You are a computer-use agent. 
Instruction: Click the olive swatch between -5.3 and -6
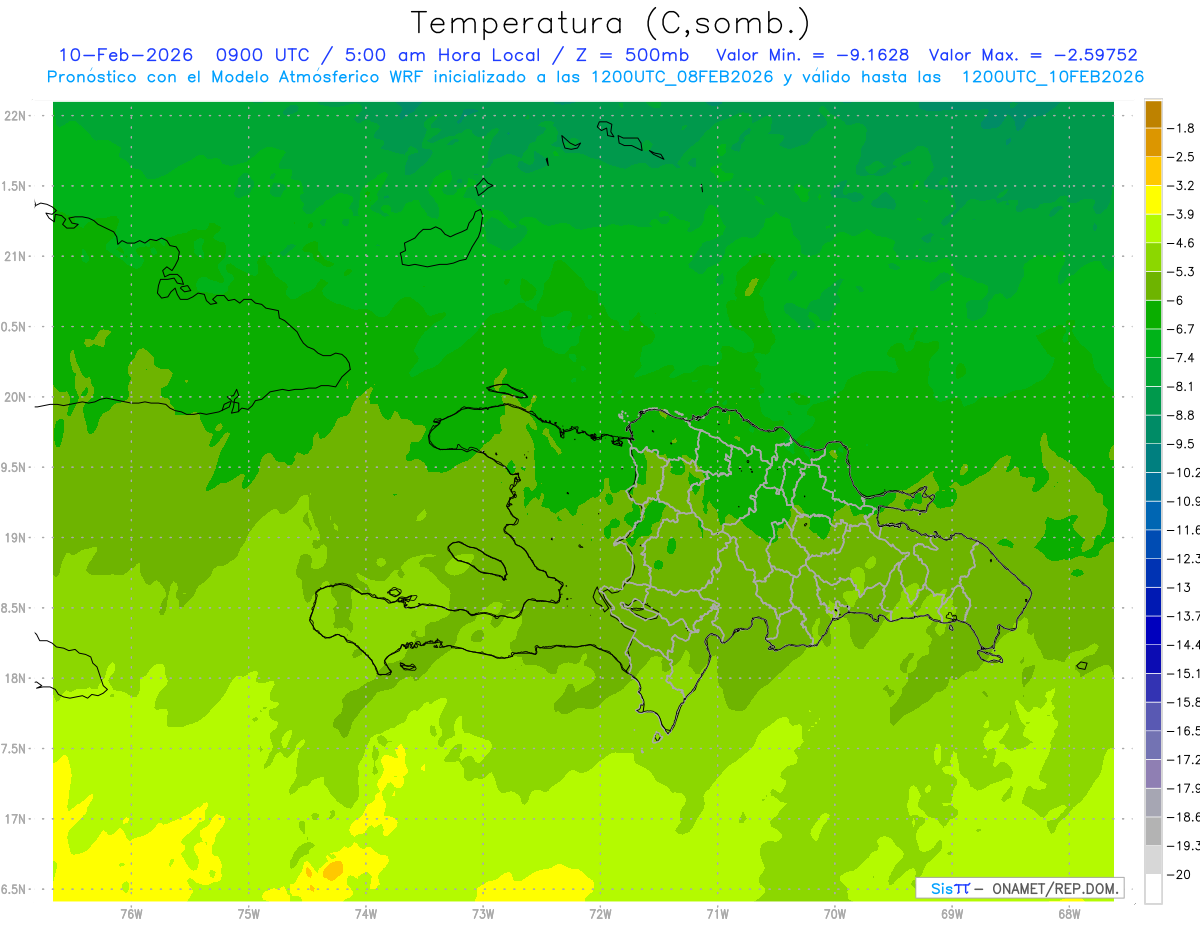[1153, 286]
